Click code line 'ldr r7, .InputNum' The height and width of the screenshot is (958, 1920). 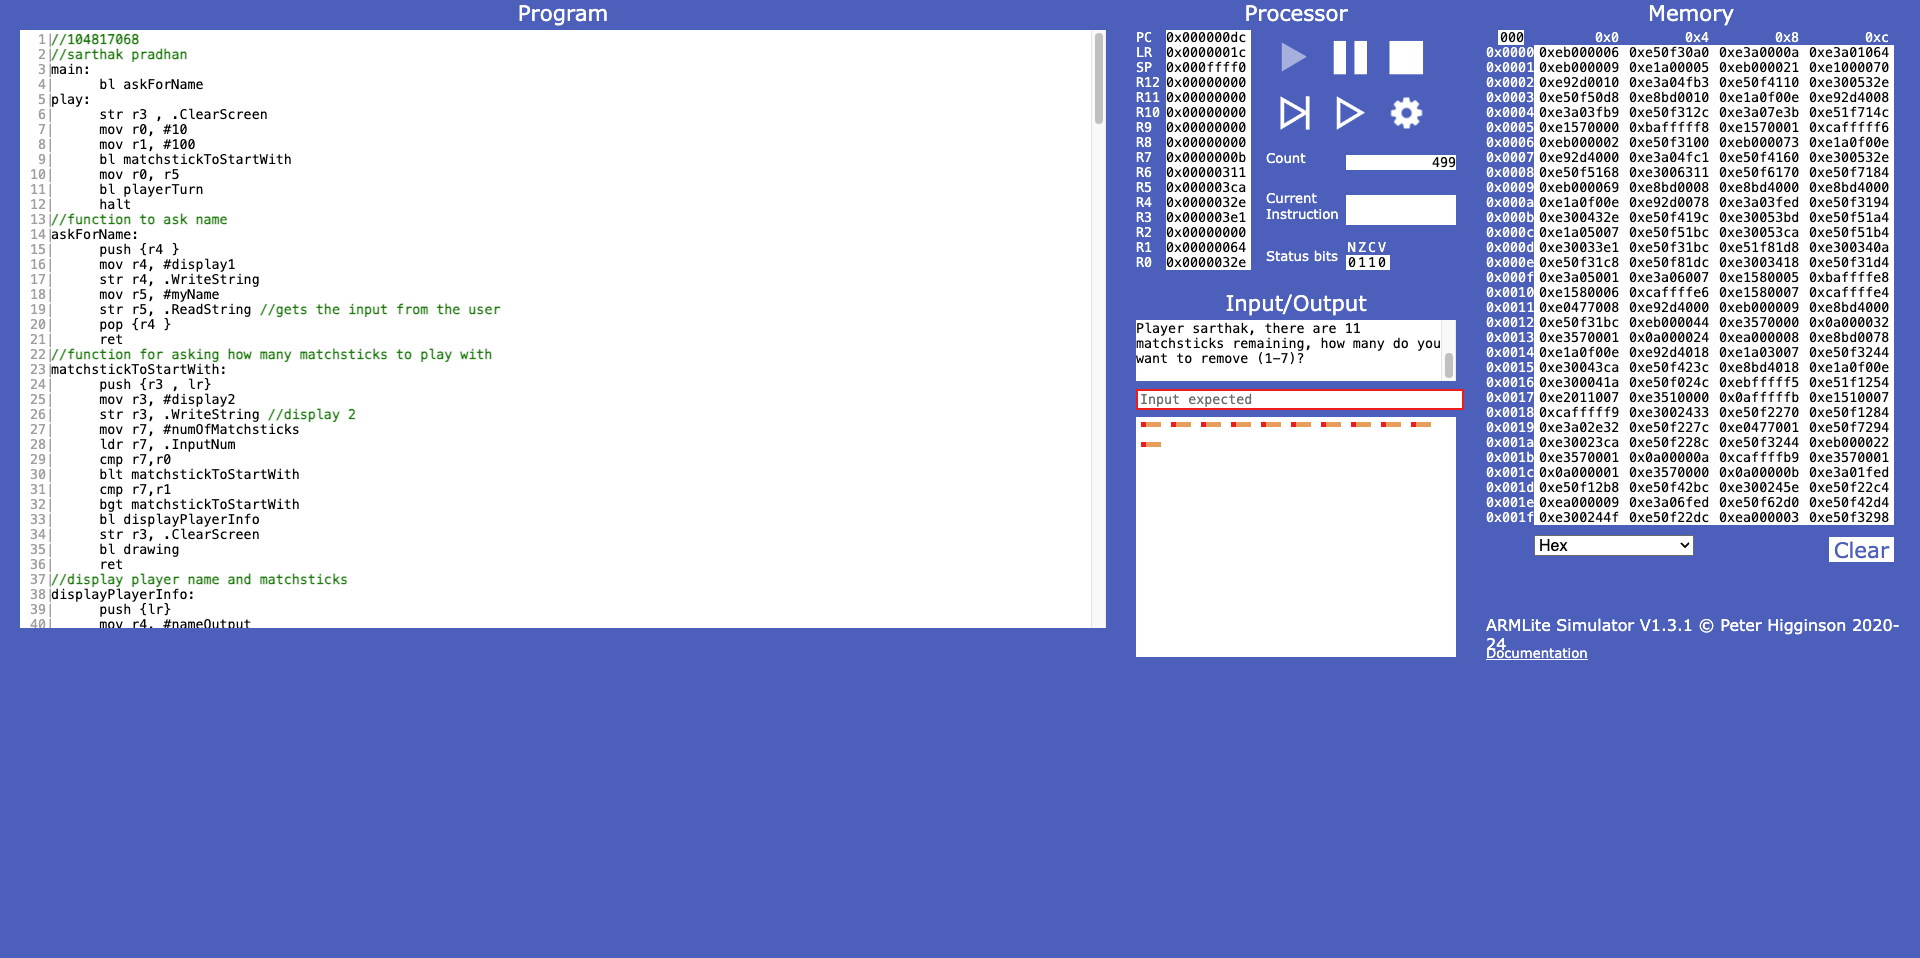pos(167,444)
